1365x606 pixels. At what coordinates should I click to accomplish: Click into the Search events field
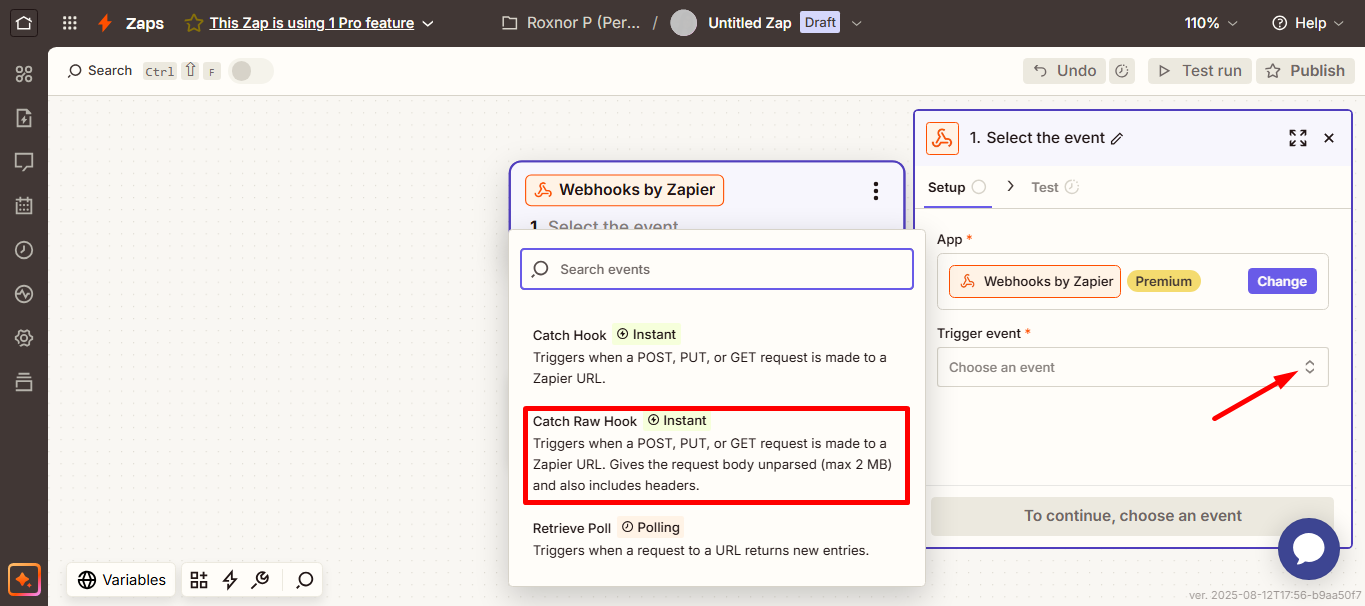pyautogui.click(x=717, y=269)
